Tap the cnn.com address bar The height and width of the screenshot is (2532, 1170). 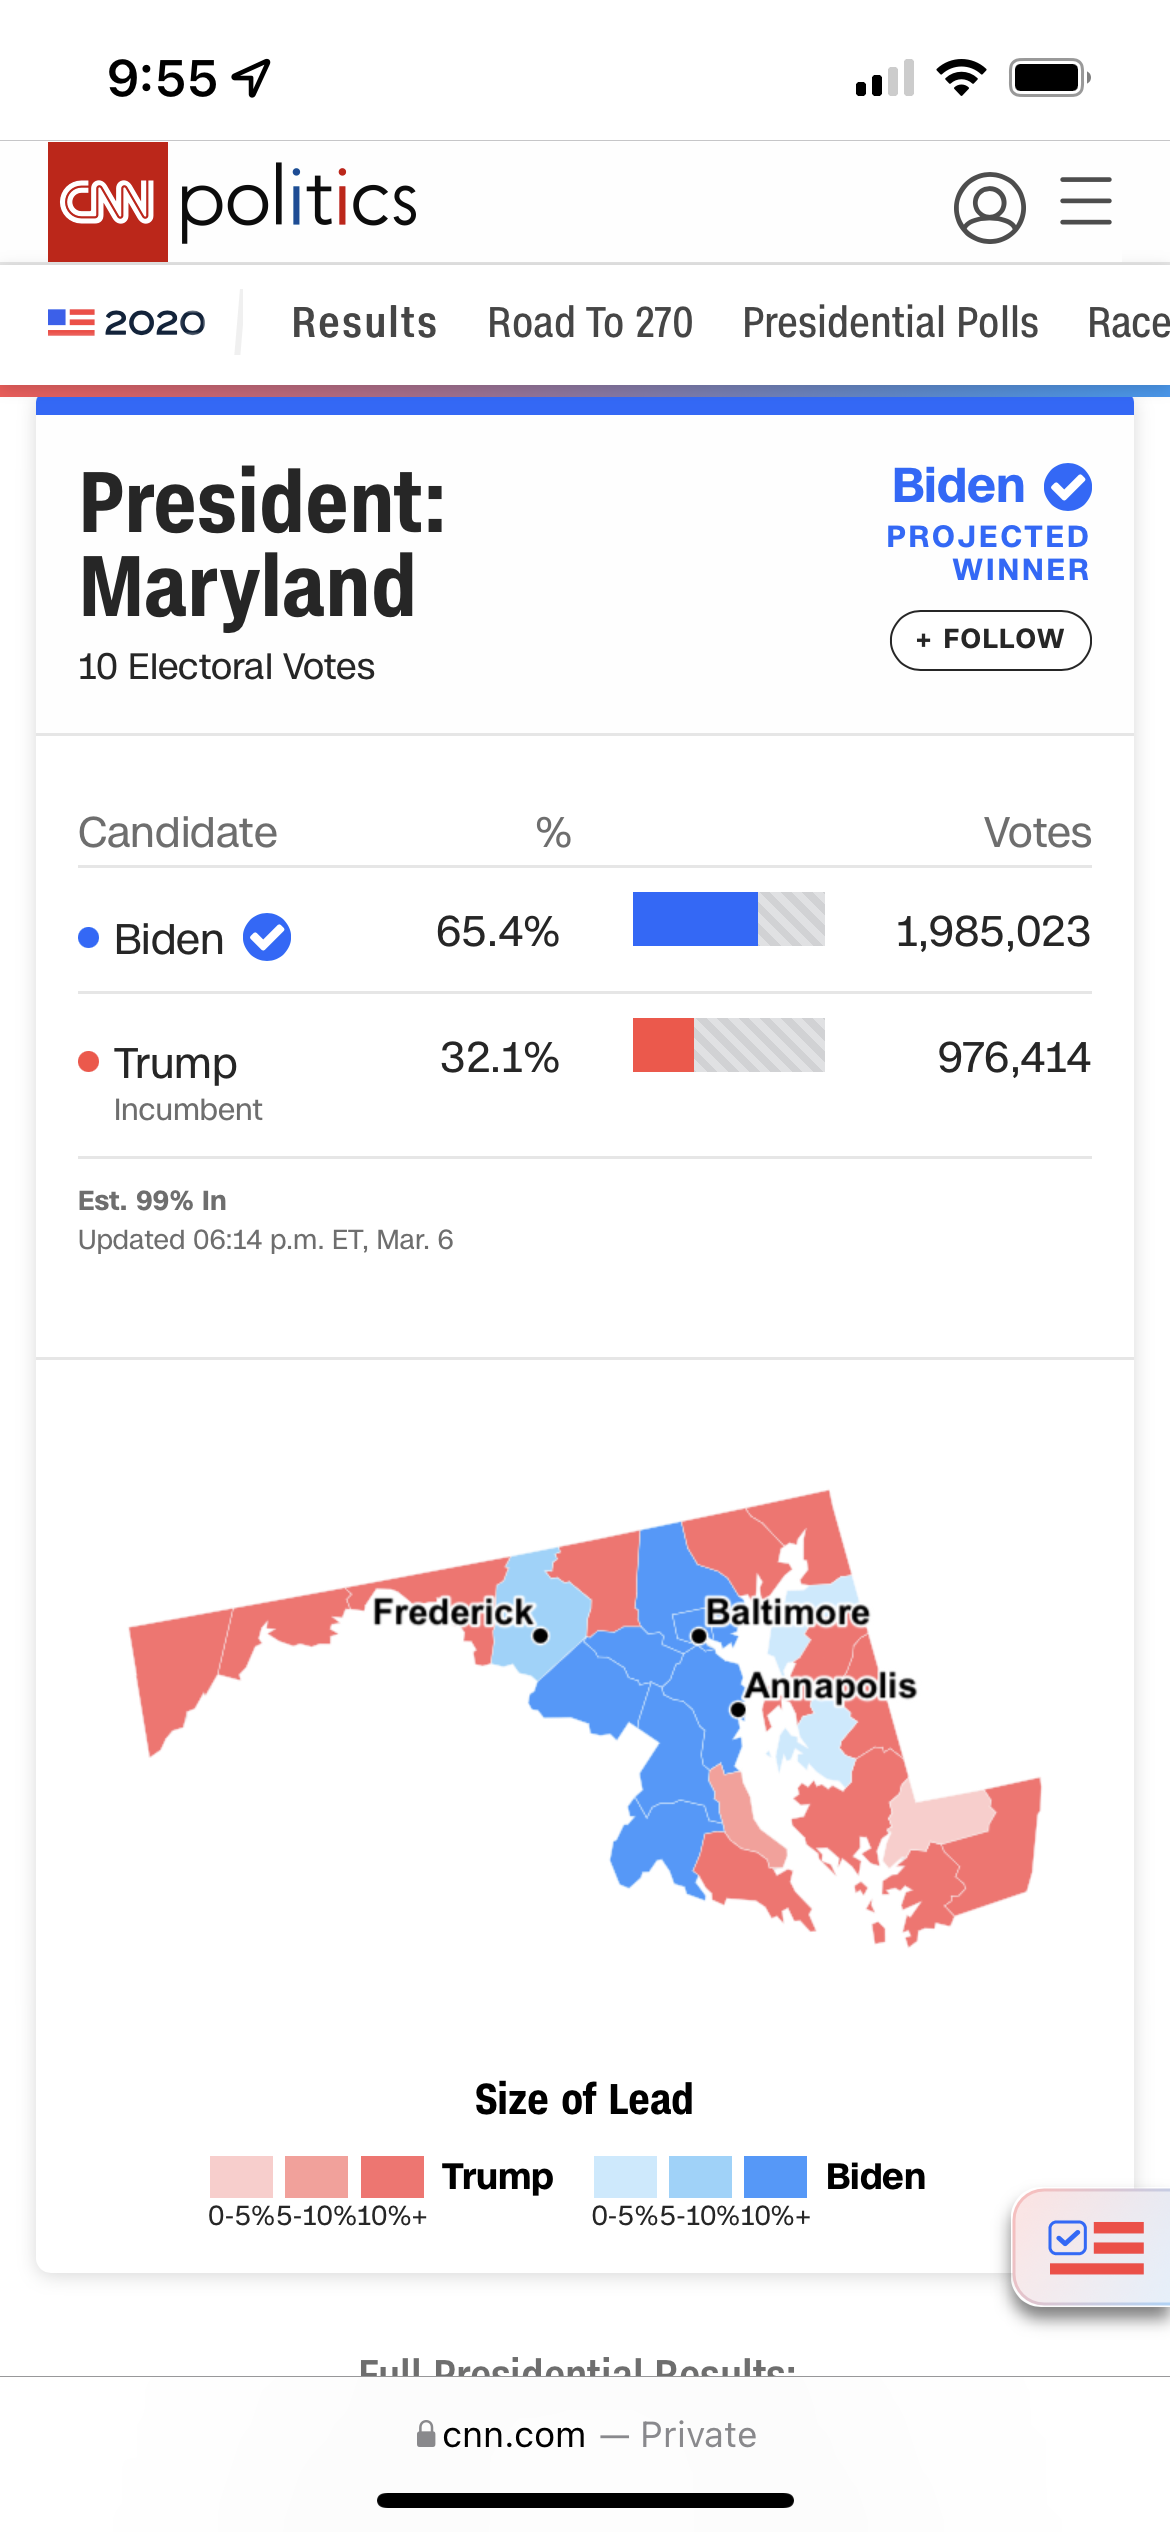click(x=585, y=2434)
